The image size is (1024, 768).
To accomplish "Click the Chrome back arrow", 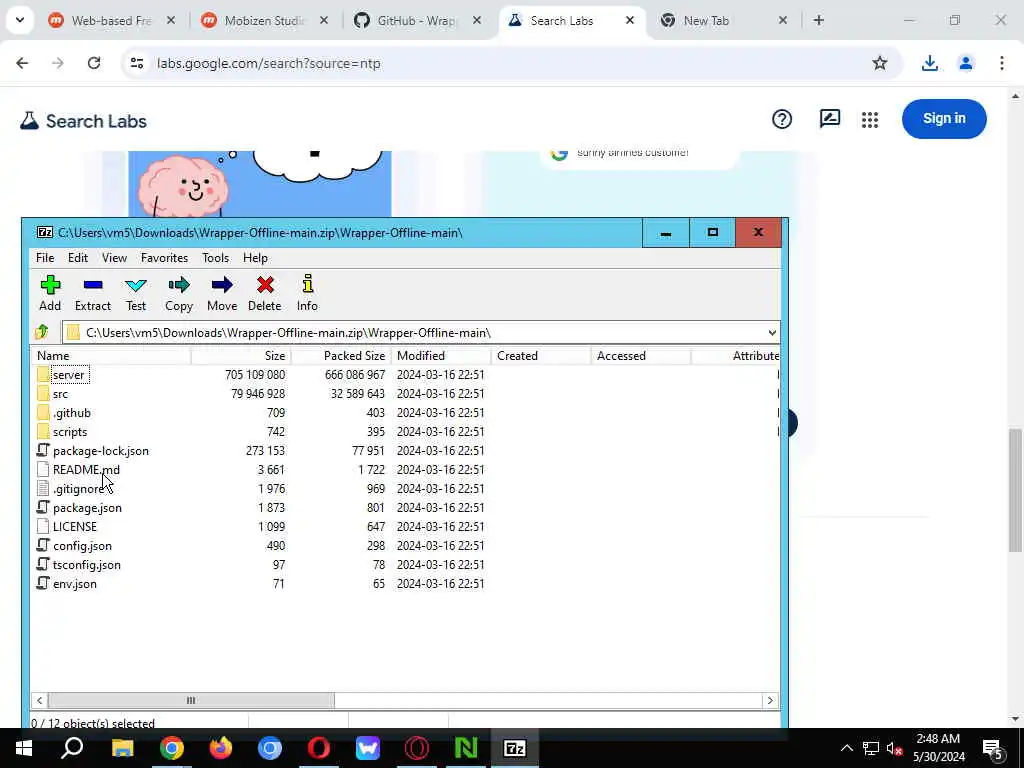I will pyautogui.click(x=22, y=63).
